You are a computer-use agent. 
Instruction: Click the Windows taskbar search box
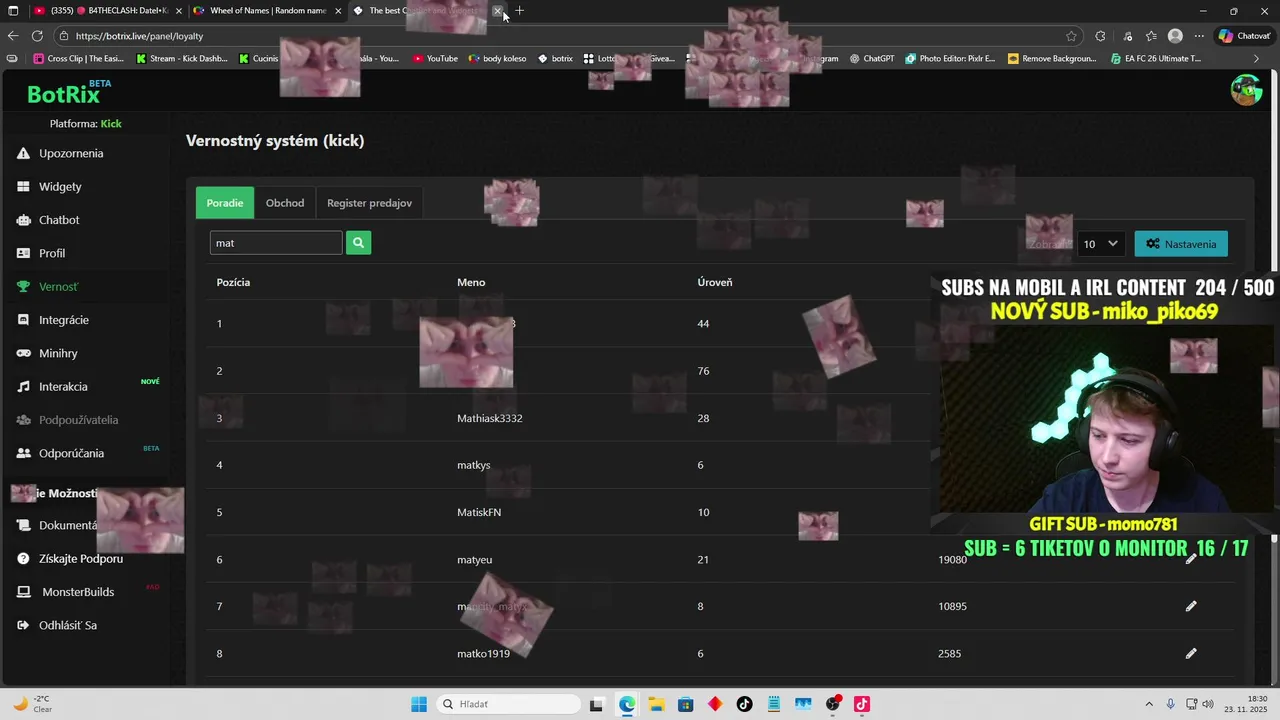pyautogui.click(x=508, y=704)
